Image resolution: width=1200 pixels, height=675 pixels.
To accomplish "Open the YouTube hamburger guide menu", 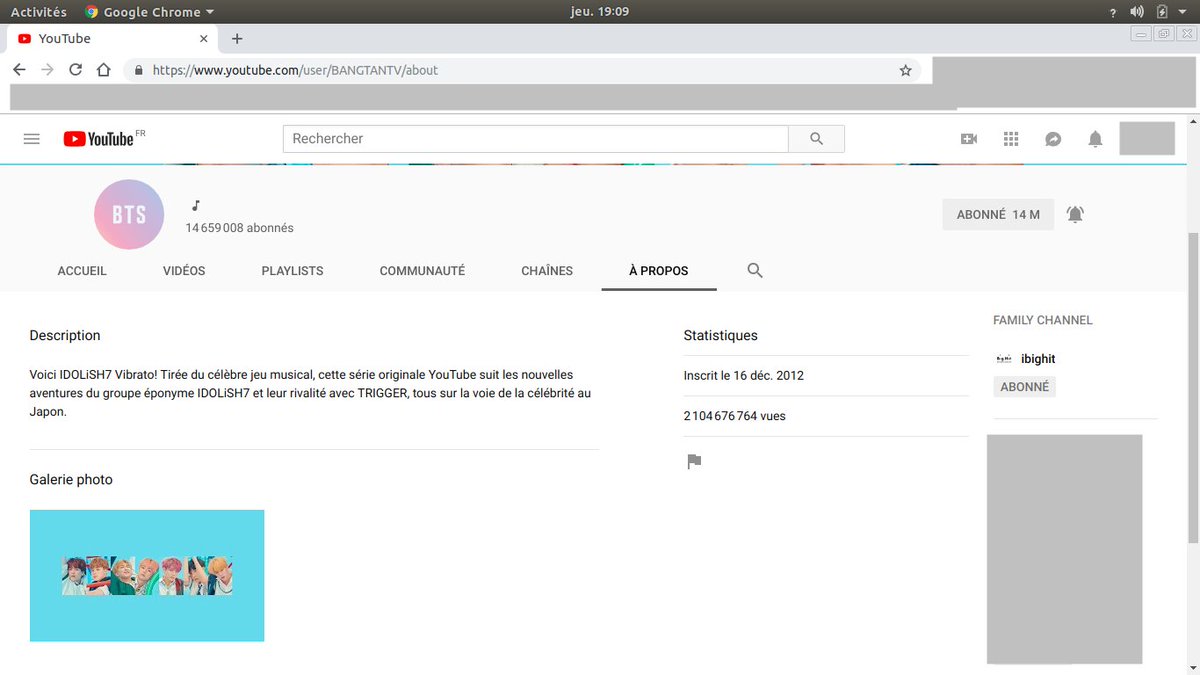I will [31, 139].
